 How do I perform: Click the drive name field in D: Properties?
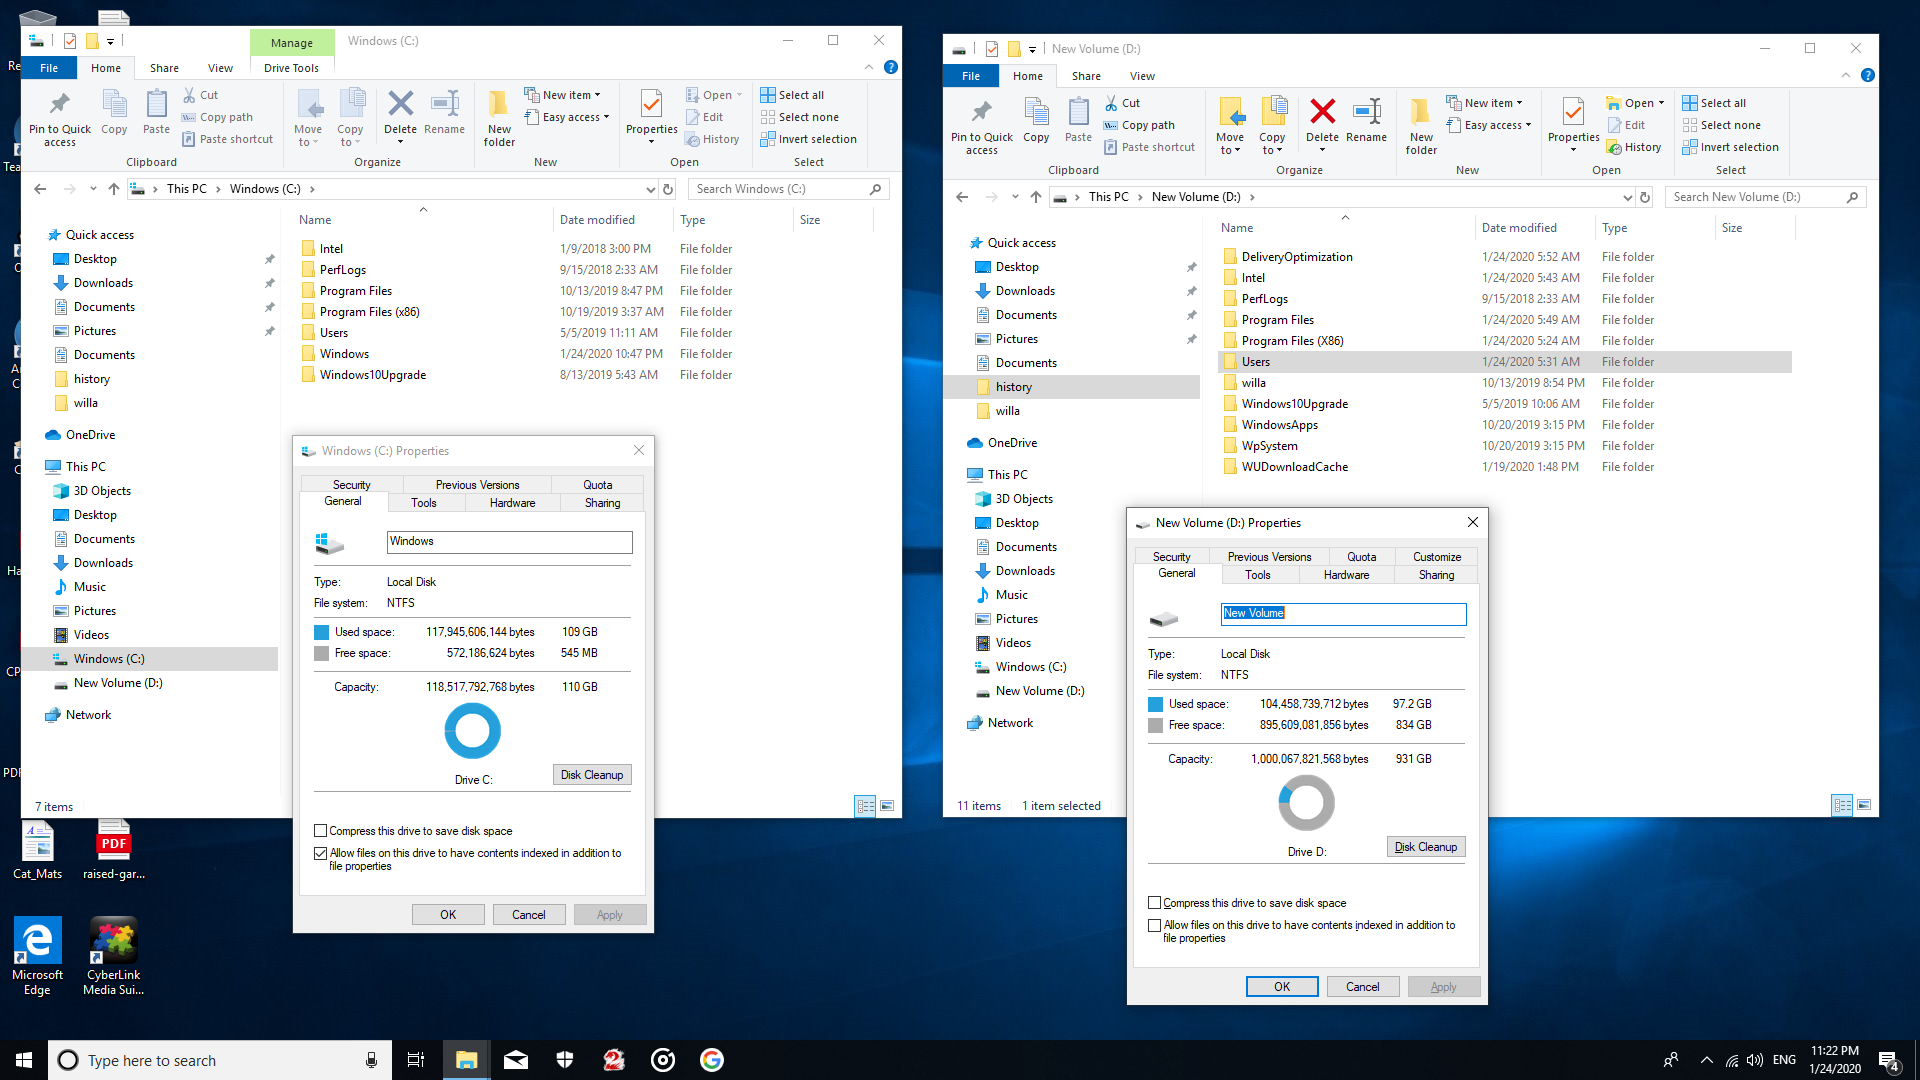(1343, 613)
